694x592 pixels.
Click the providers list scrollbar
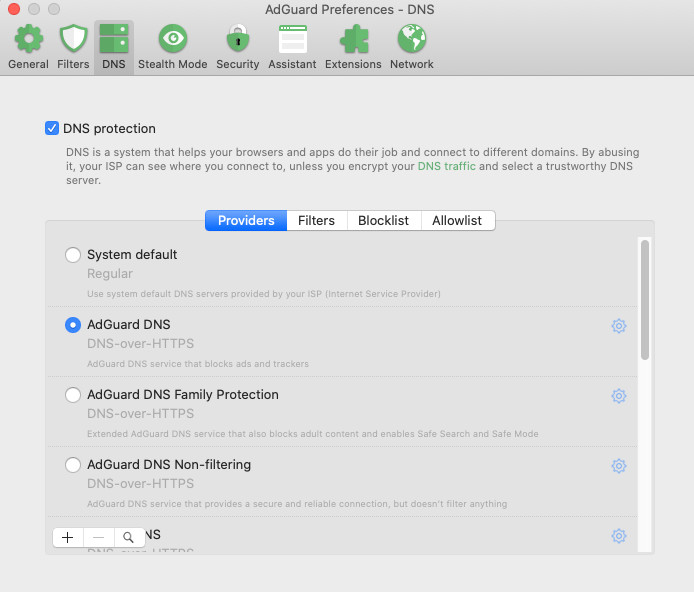pos(645,300)
